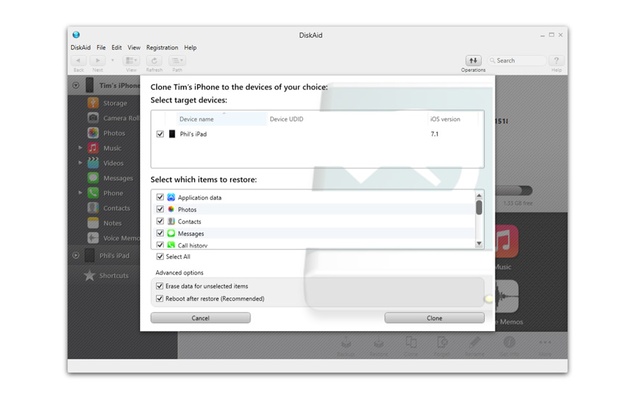Click the Voice Memos tile behind dialog
Screen dimensions: 624x400
pos(506,297)
